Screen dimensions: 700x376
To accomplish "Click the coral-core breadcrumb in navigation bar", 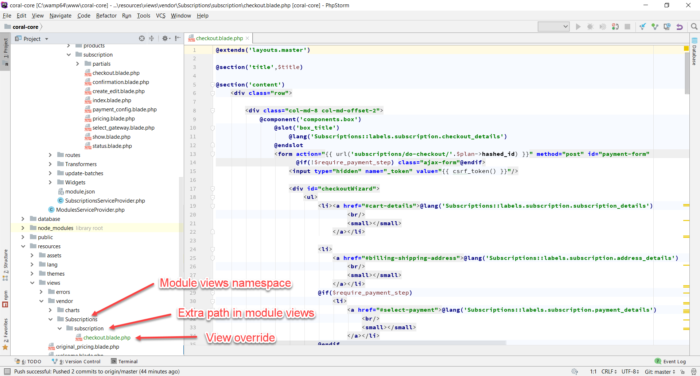I will tap(25, 27).
